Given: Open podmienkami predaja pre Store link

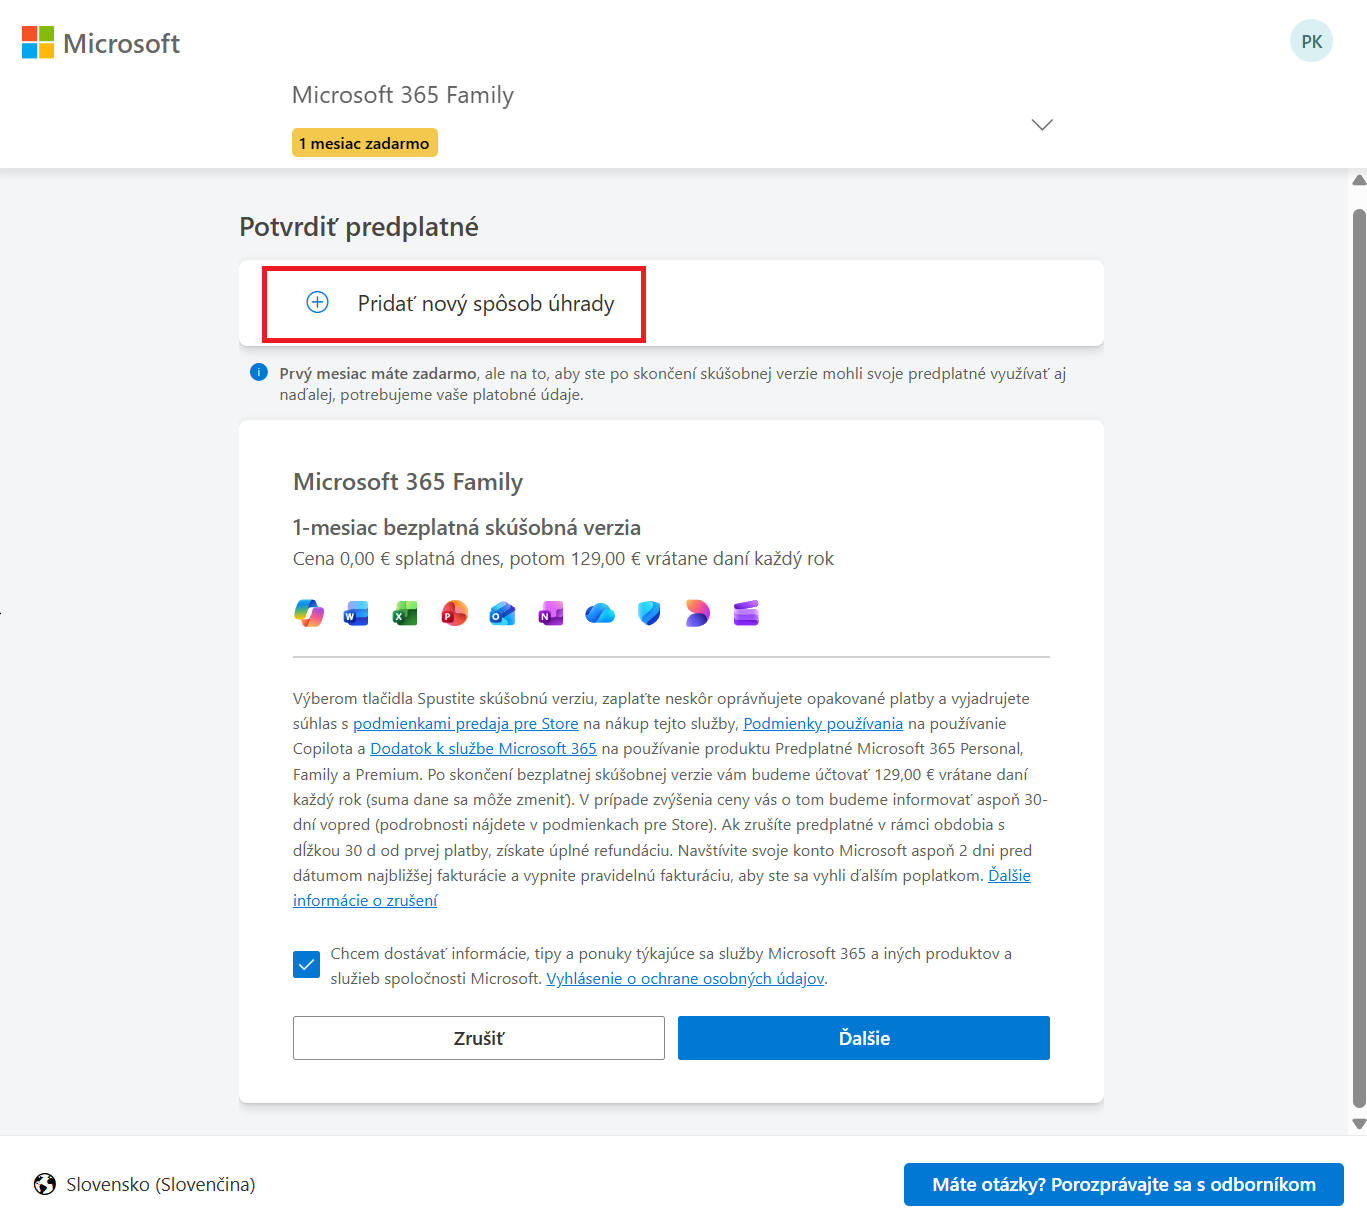Looking at the screenshot, I should (x=466, y=723).
